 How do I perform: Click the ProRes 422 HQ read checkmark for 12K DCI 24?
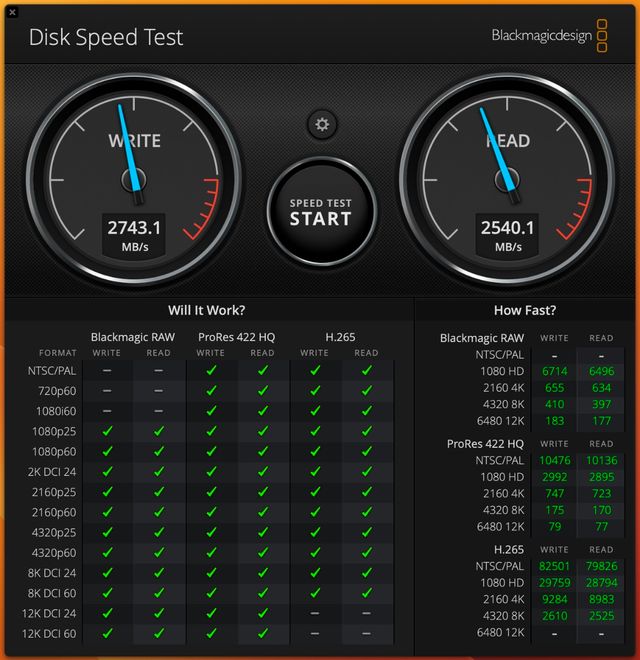click(x=262, y=613)
